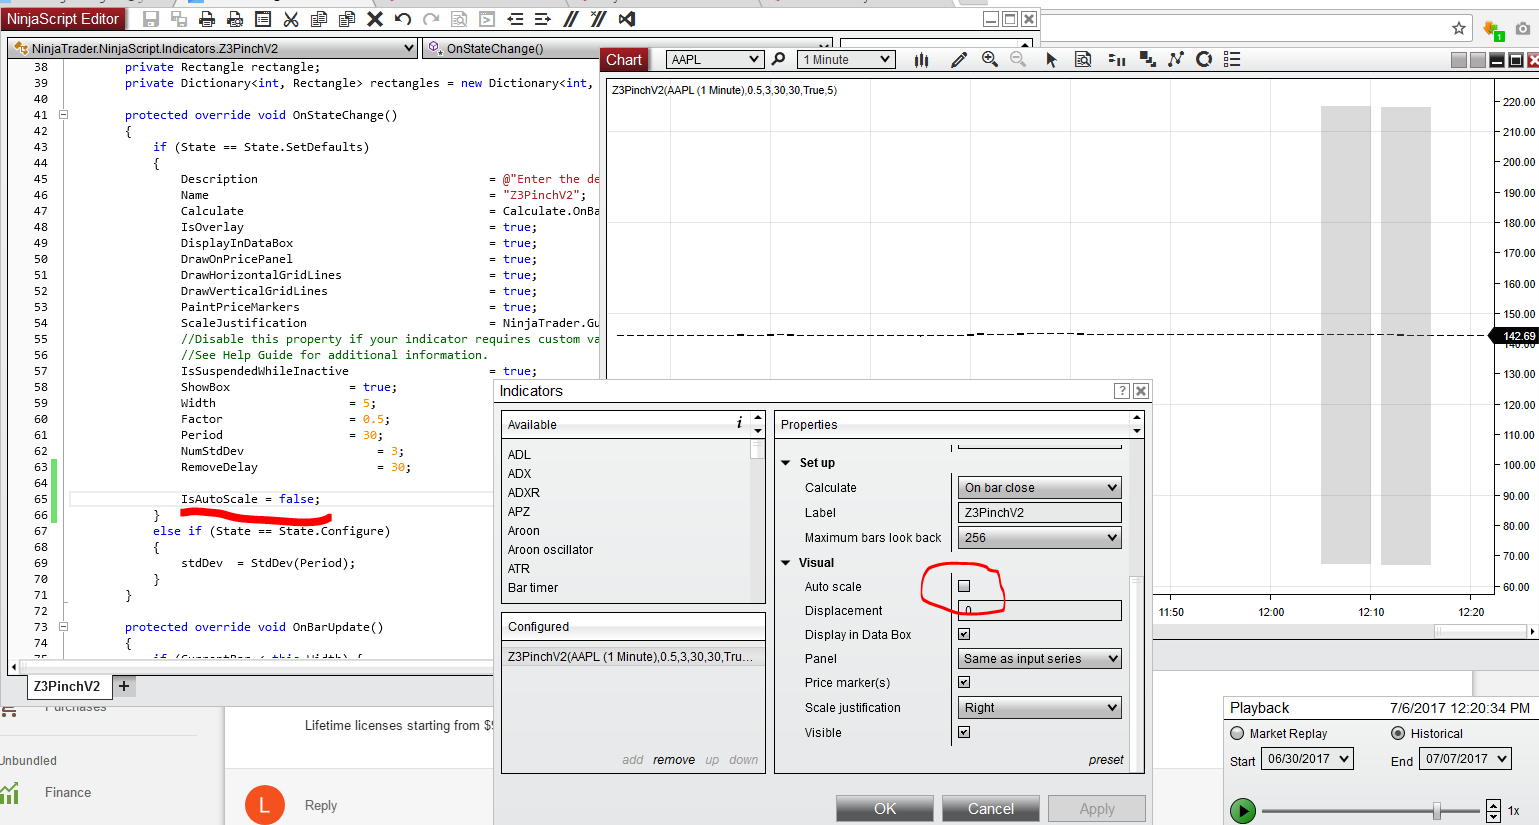Image resolution: width=1539 pixels, height=825 pixels.
Task: Switch to the Z3PinchV2 editor tab
Action: (66, 686)
